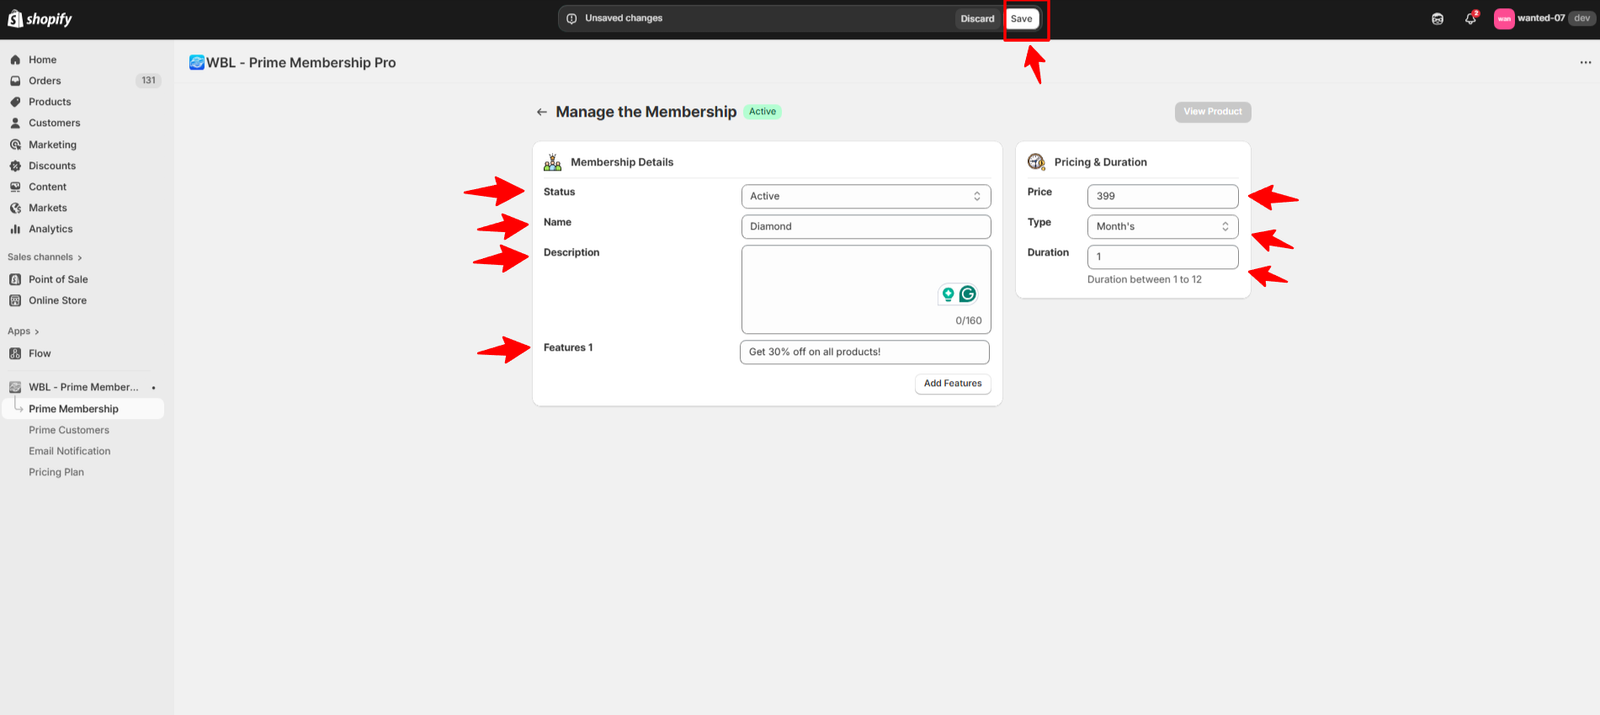Viewport: 1600px width, 715px height.
Task: Click the Flow app icon
Action: click(x=15, y=353)
